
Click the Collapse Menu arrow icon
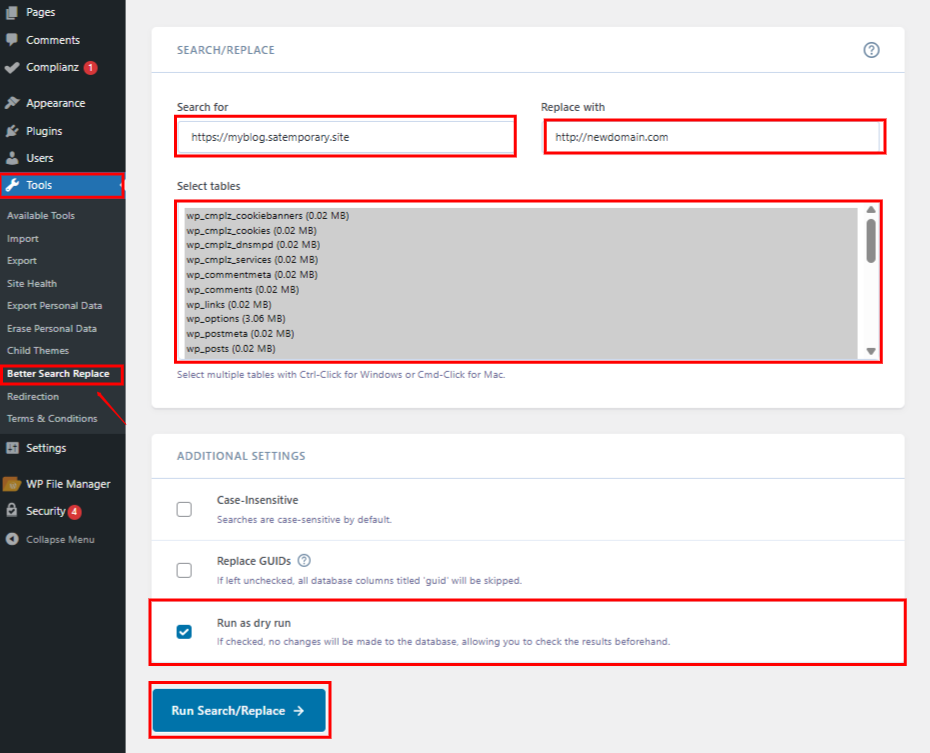[12, 539]
